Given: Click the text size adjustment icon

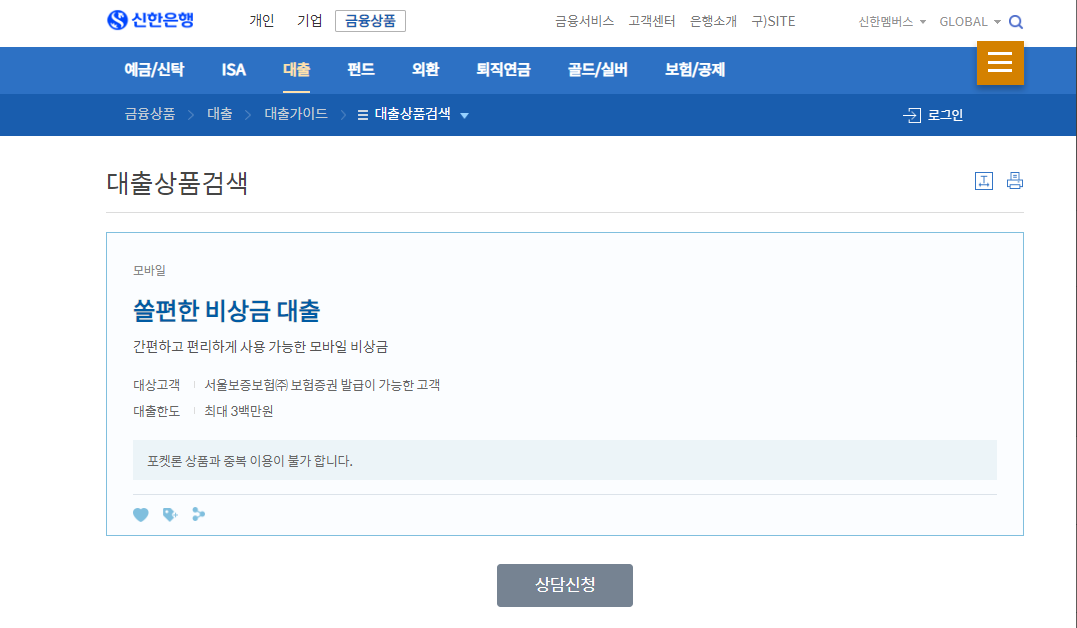Looking at the screenshot, I should coord(984,181).
